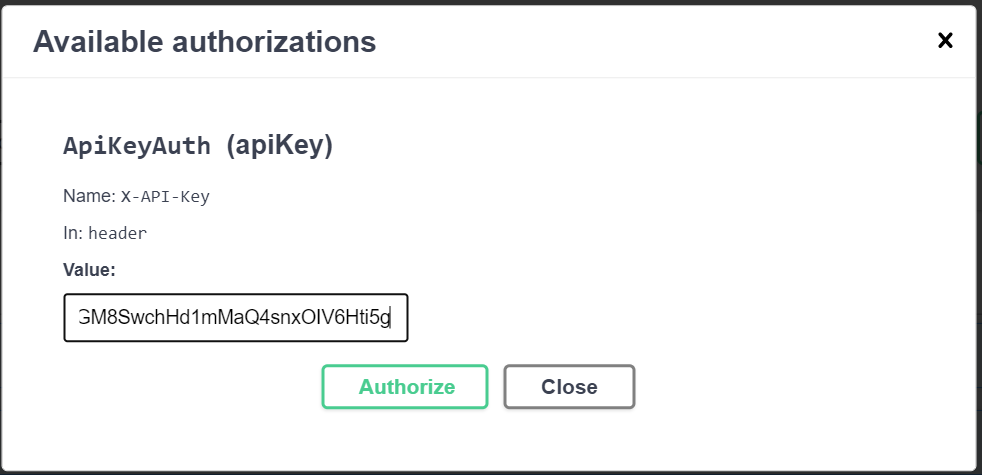
Task: Click blank header area between title and X
Action: (650, 42)
